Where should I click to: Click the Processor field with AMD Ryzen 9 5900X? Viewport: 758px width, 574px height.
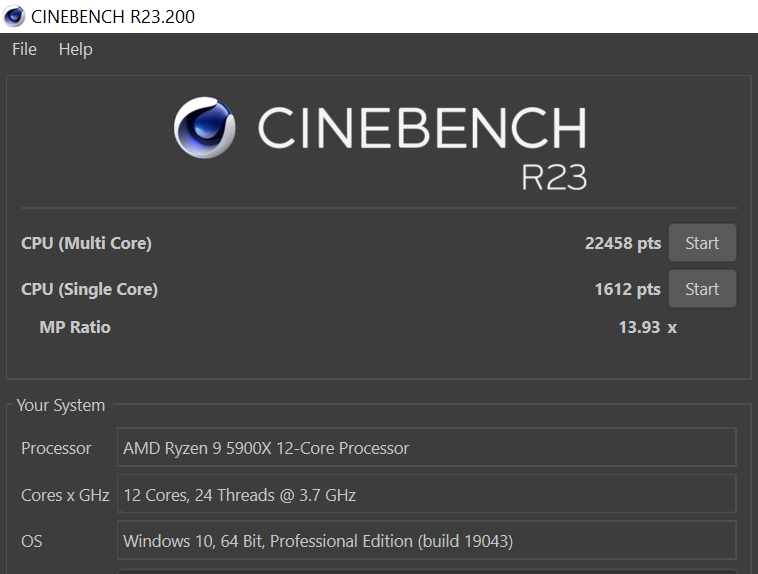coord(426,447)
